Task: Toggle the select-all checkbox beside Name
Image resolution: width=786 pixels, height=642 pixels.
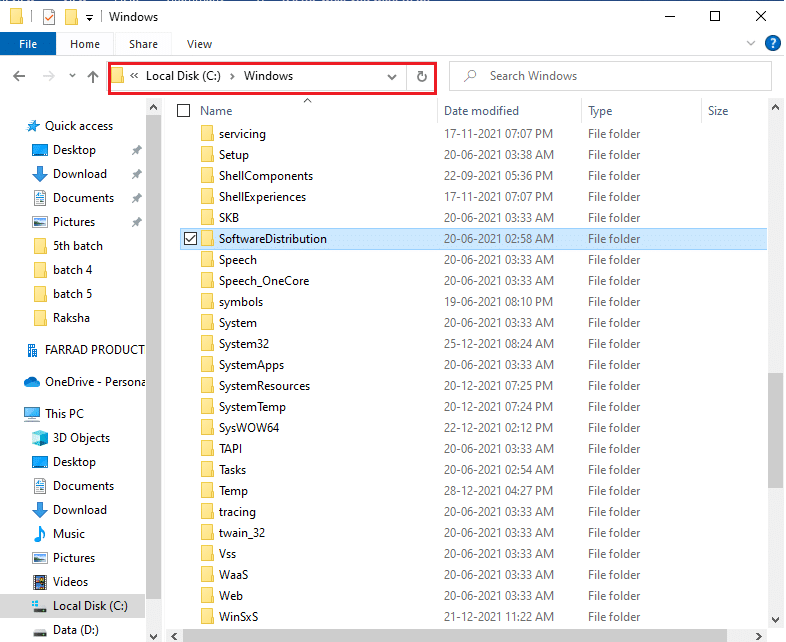Action: pyautogui.click(x=182, y=111)
